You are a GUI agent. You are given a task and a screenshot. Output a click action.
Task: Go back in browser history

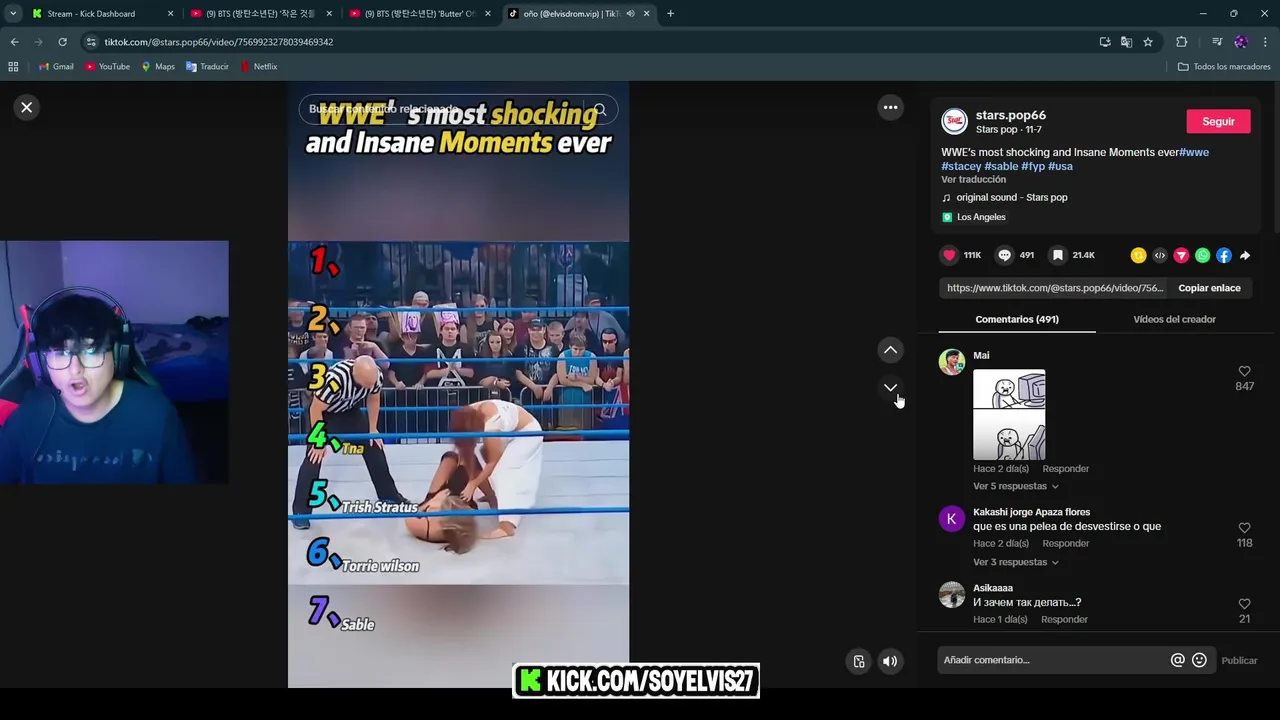pos(14,42)
